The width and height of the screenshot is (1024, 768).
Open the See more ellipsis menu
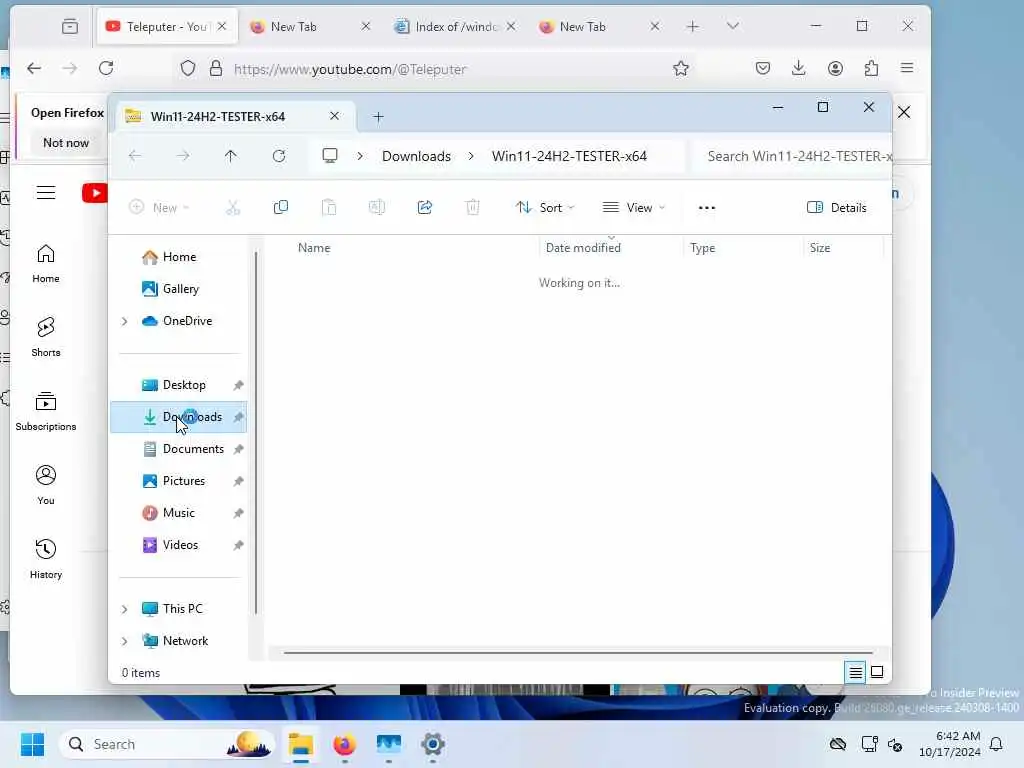pos(707,208)
